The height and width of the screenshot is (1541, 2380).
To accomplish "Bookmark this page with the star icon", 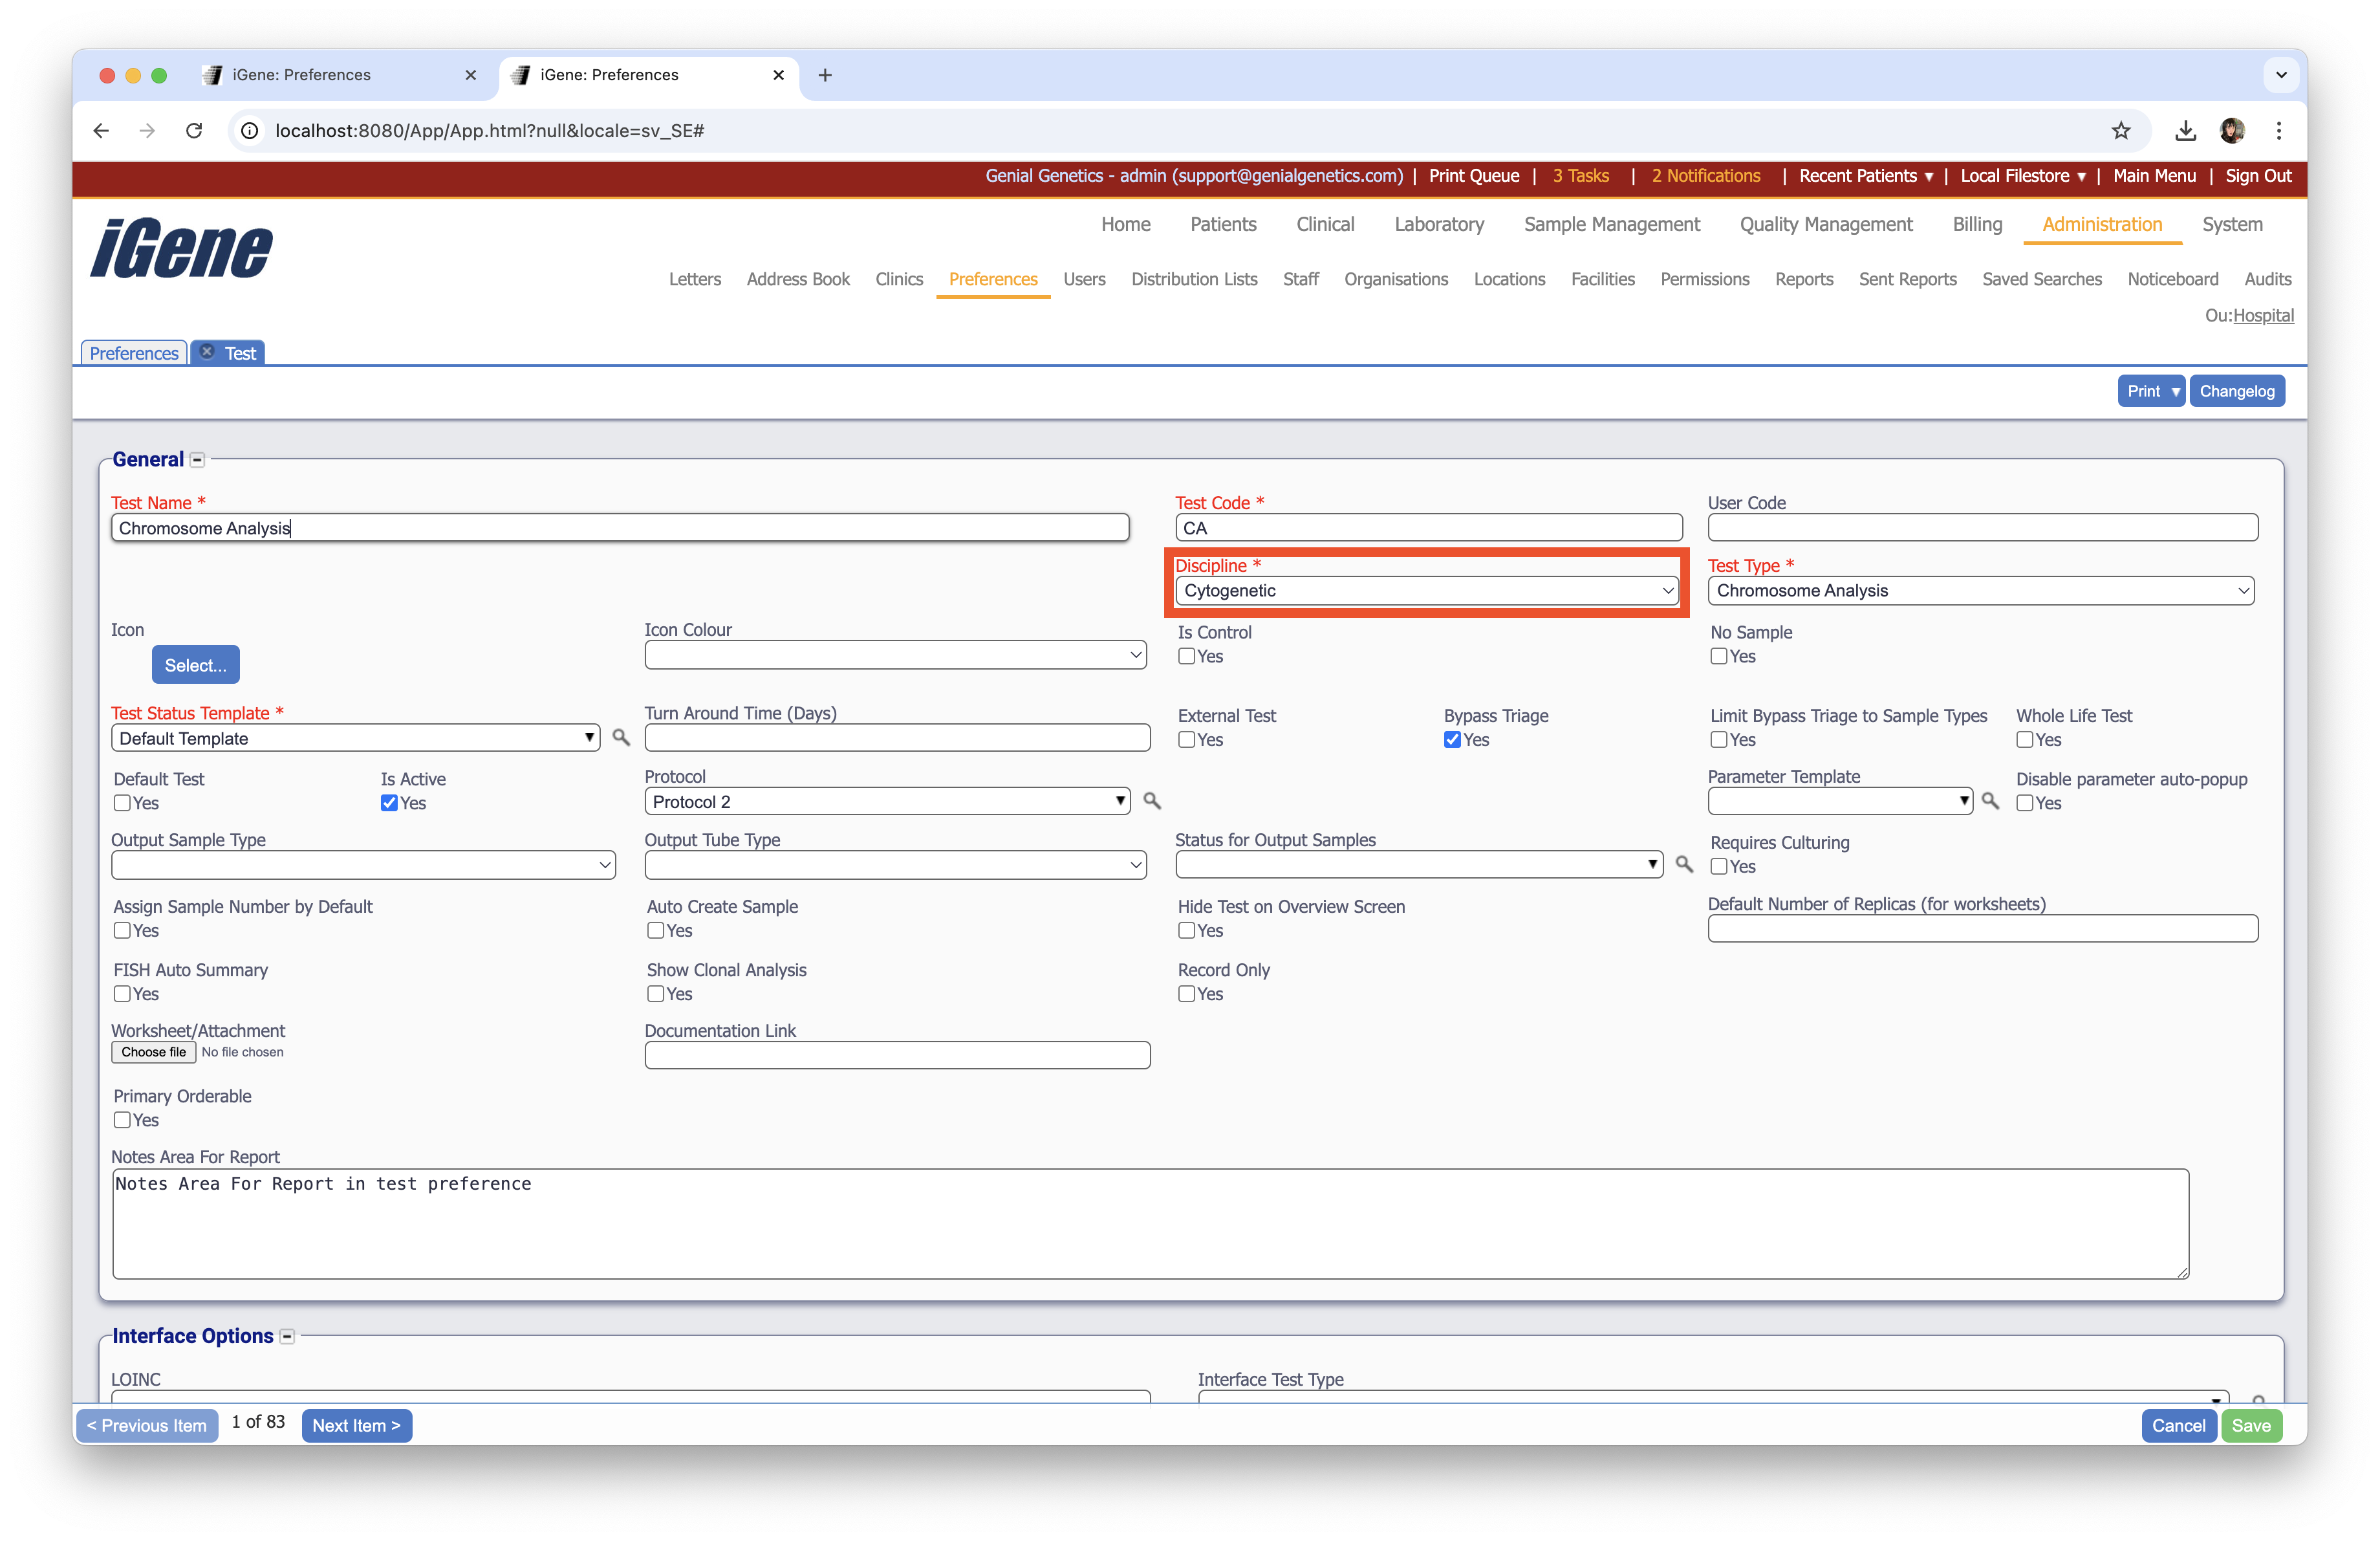I will pos(2120,130).
